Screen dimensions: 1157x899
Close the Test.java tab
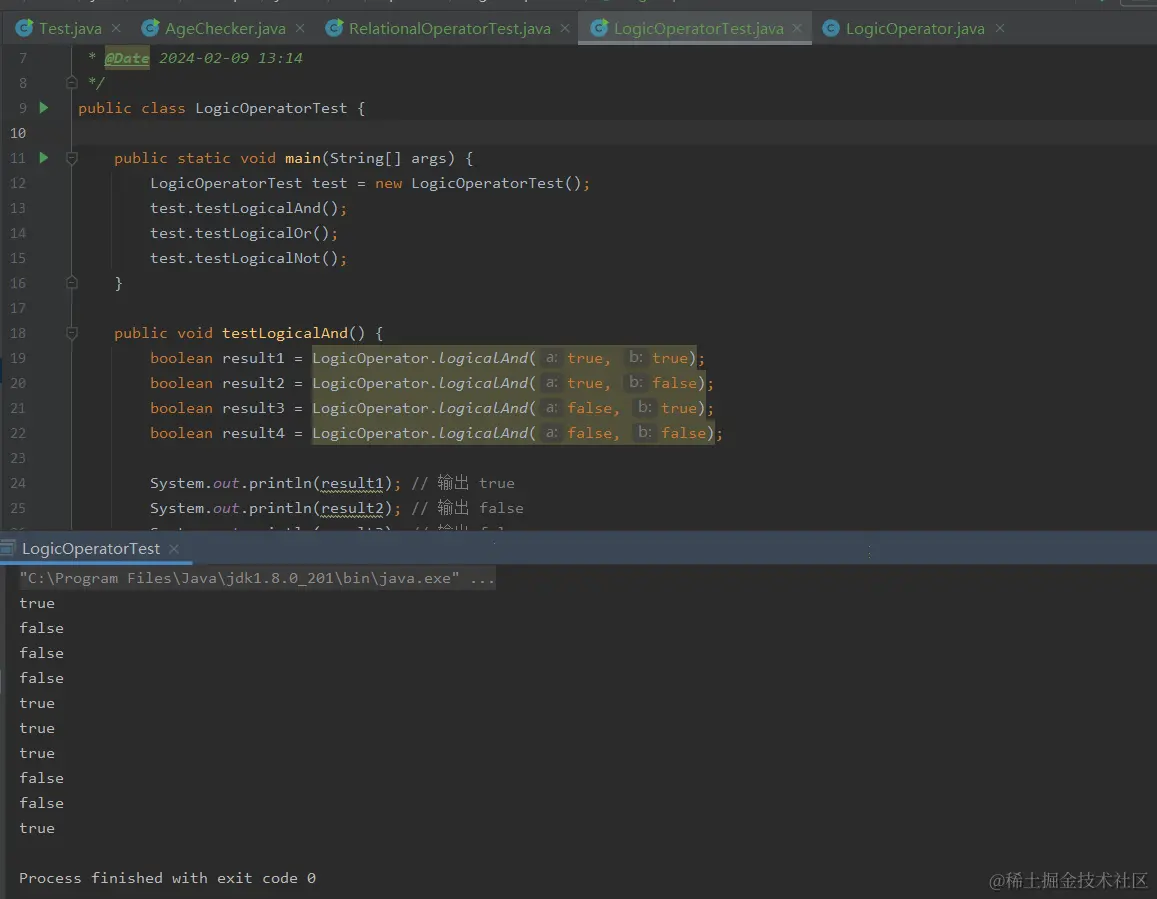(x=116, y=28)
